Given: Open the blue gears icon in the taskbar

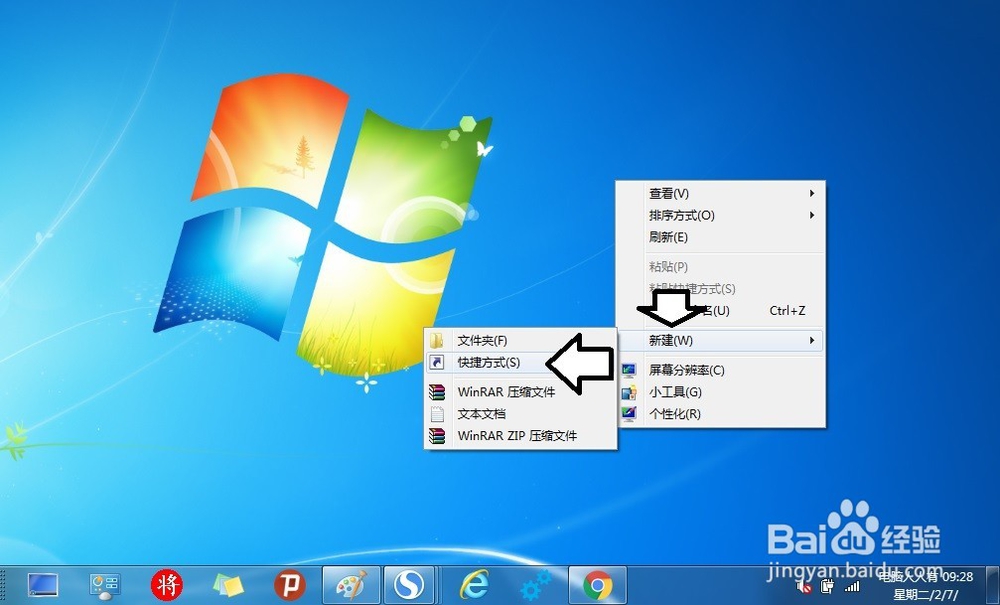Looking at the screenshot, I should click(x=536, y=585).
